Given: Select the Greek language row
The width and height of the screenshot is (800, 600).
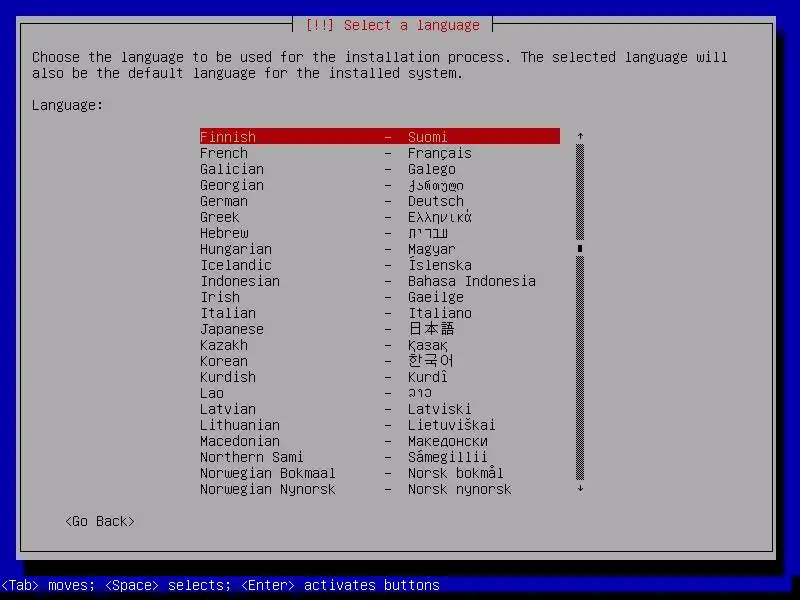Looking at the screenshot, I should pos(380,217).
